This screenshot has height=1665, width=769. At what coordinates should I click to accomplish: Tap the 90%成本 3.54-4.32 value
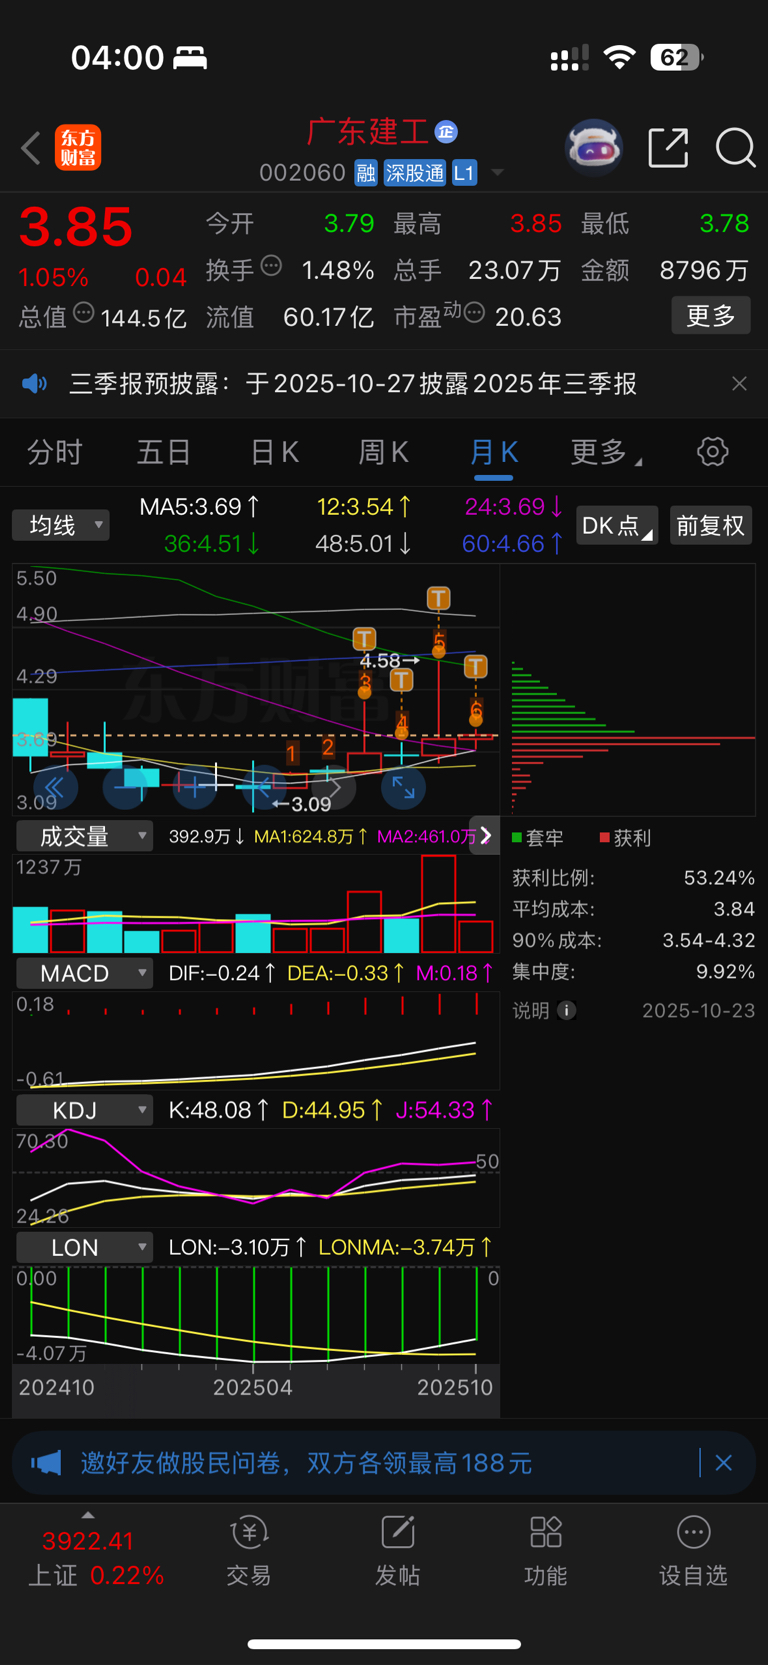[709, 941]
